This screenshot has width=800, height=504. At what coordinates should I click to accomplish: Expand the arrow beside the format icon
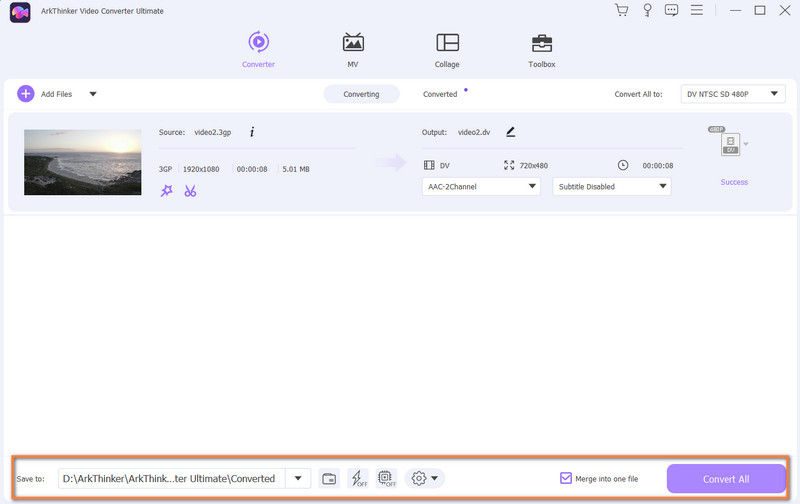[746, 144]
